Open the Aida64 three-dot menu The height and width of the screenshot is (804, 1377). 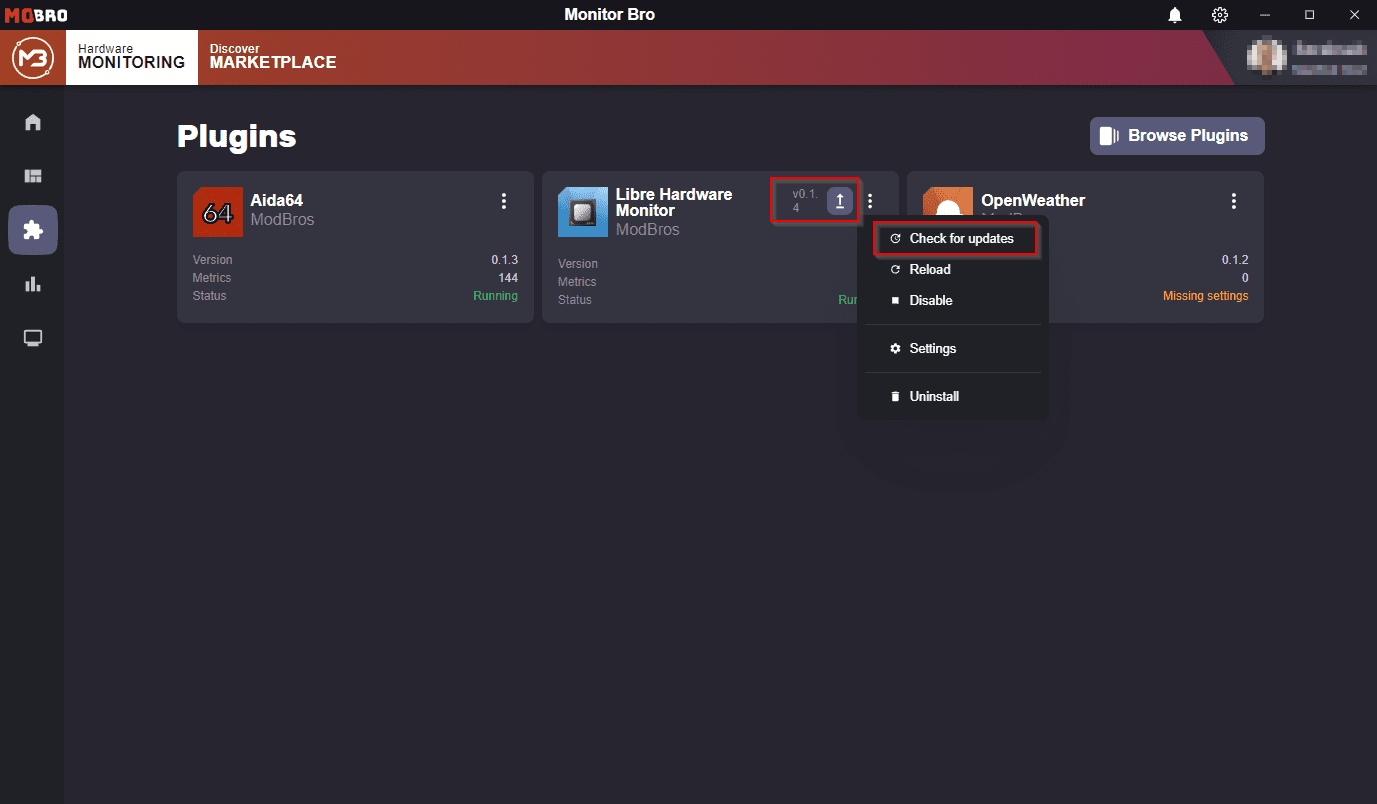504,201
